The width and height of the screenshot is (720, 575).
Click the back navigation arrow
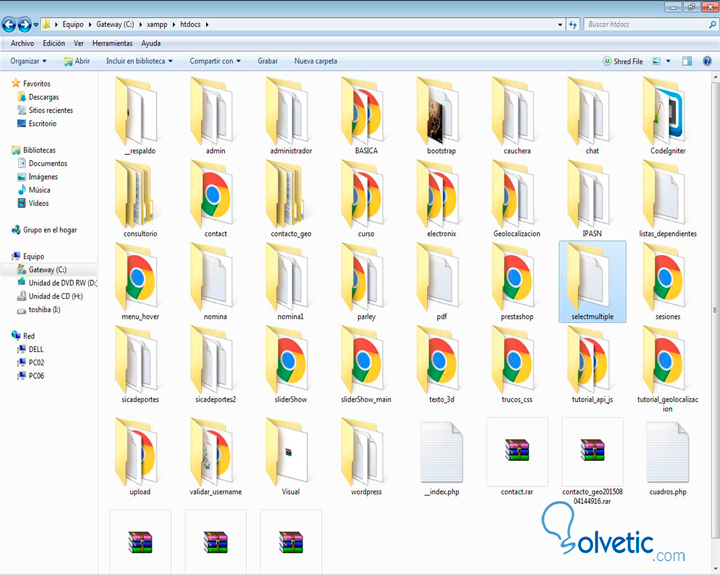(x=9, y=24)
